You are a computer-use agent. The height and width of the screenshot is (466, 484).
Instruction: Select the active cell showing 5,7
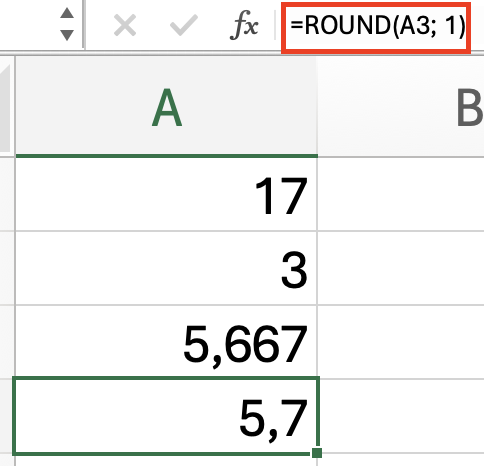(x=166, y=416)
